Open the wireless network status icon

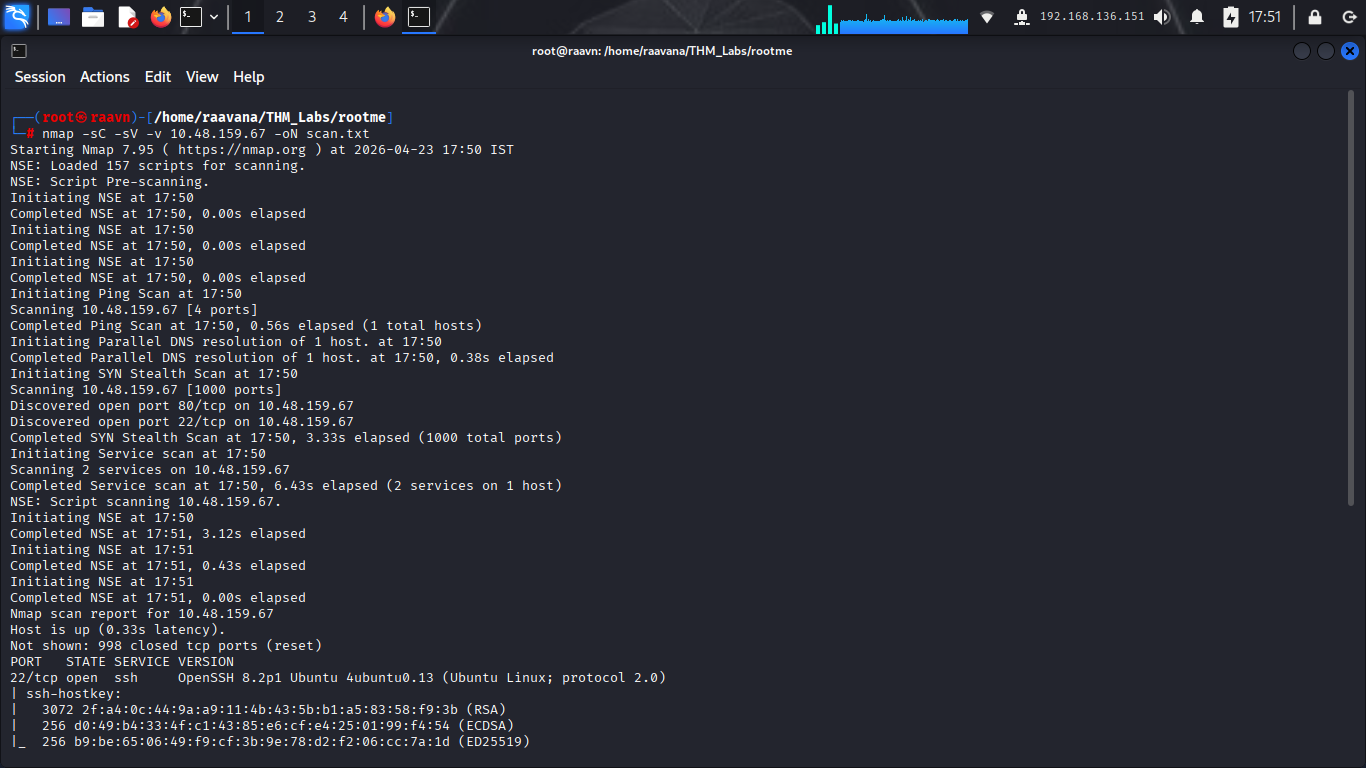(987, 17)
